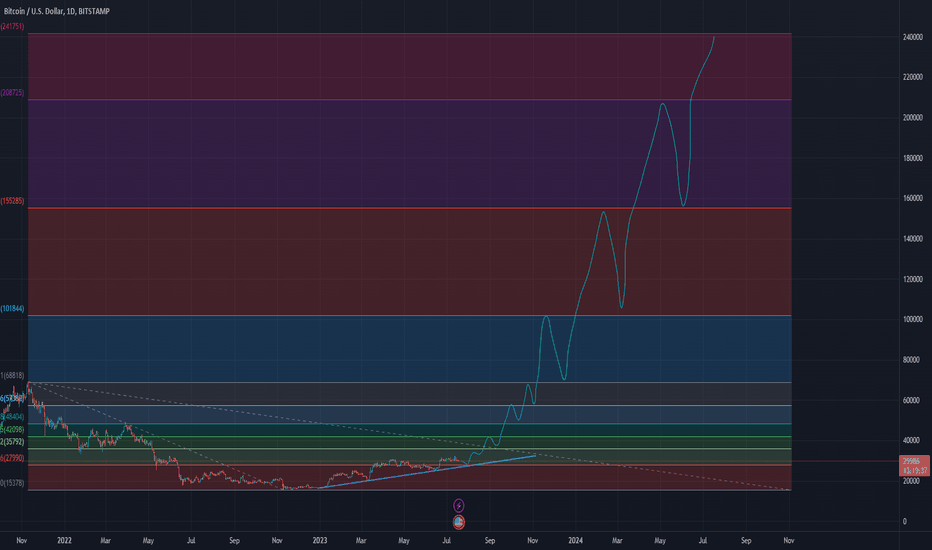
Task: Select the 200000 price axis label
Action: click(x=912, y=118)
